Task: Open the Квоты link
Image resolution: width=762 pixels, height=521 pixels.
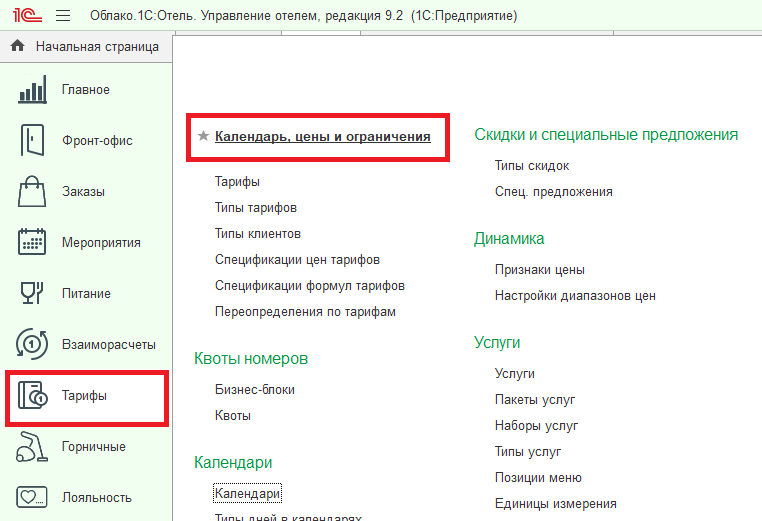Action: pos(233,416)
